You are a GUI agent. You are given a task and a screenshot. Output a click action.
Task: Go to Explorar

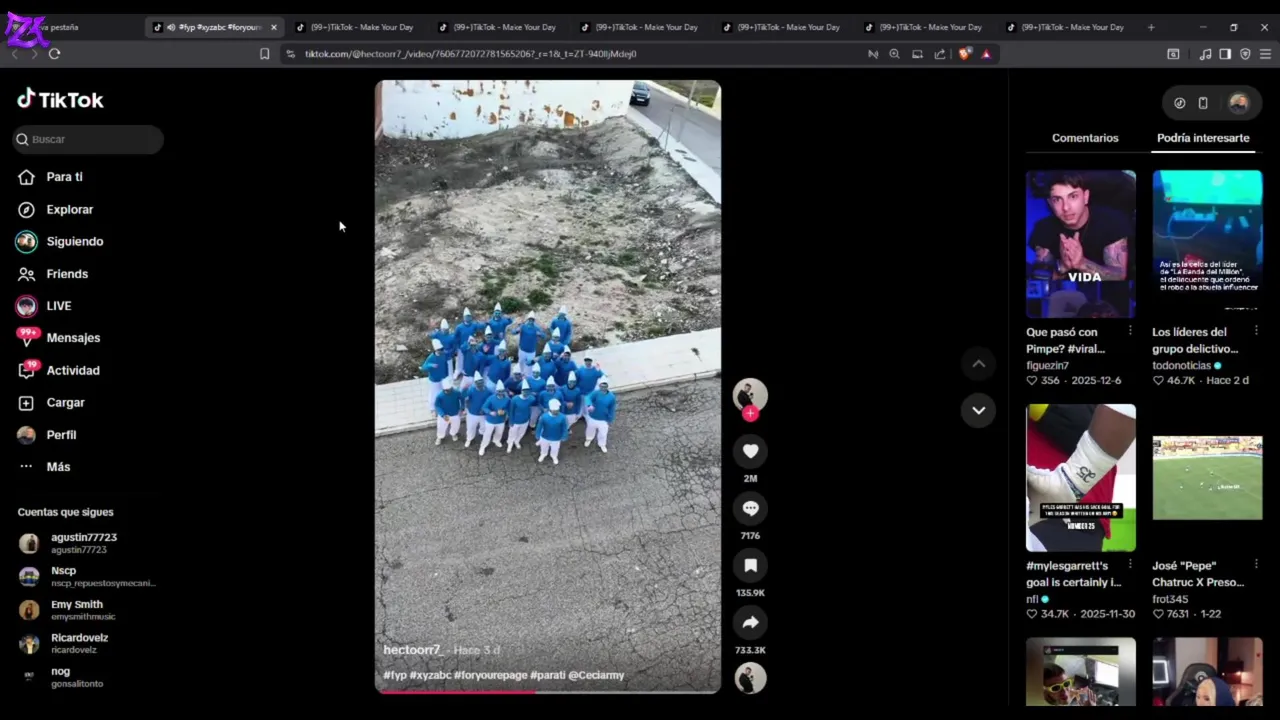coord(55,209)
